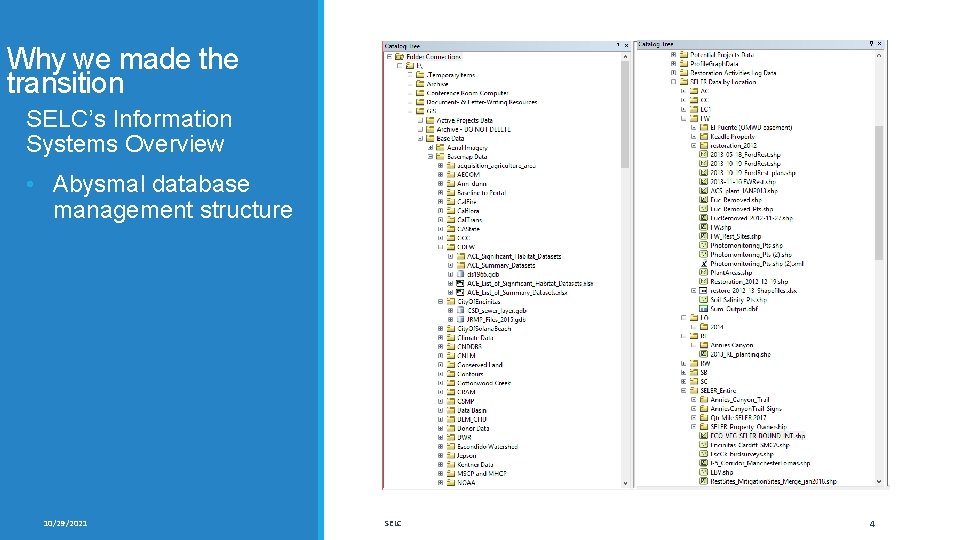Click the CNDDB folder icon
960x540 pixels.
tap(451, 347)
